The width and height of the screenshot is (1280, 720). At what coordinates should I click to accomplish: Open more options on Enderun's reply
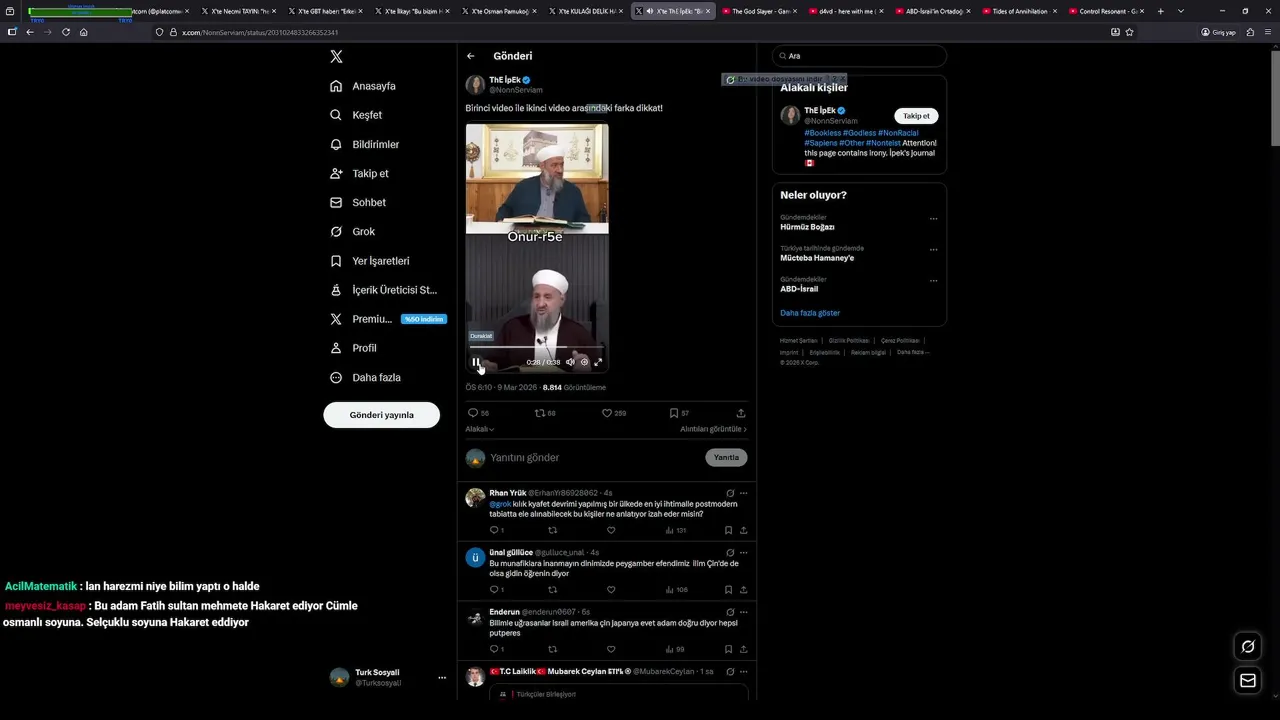click(743, 612)
